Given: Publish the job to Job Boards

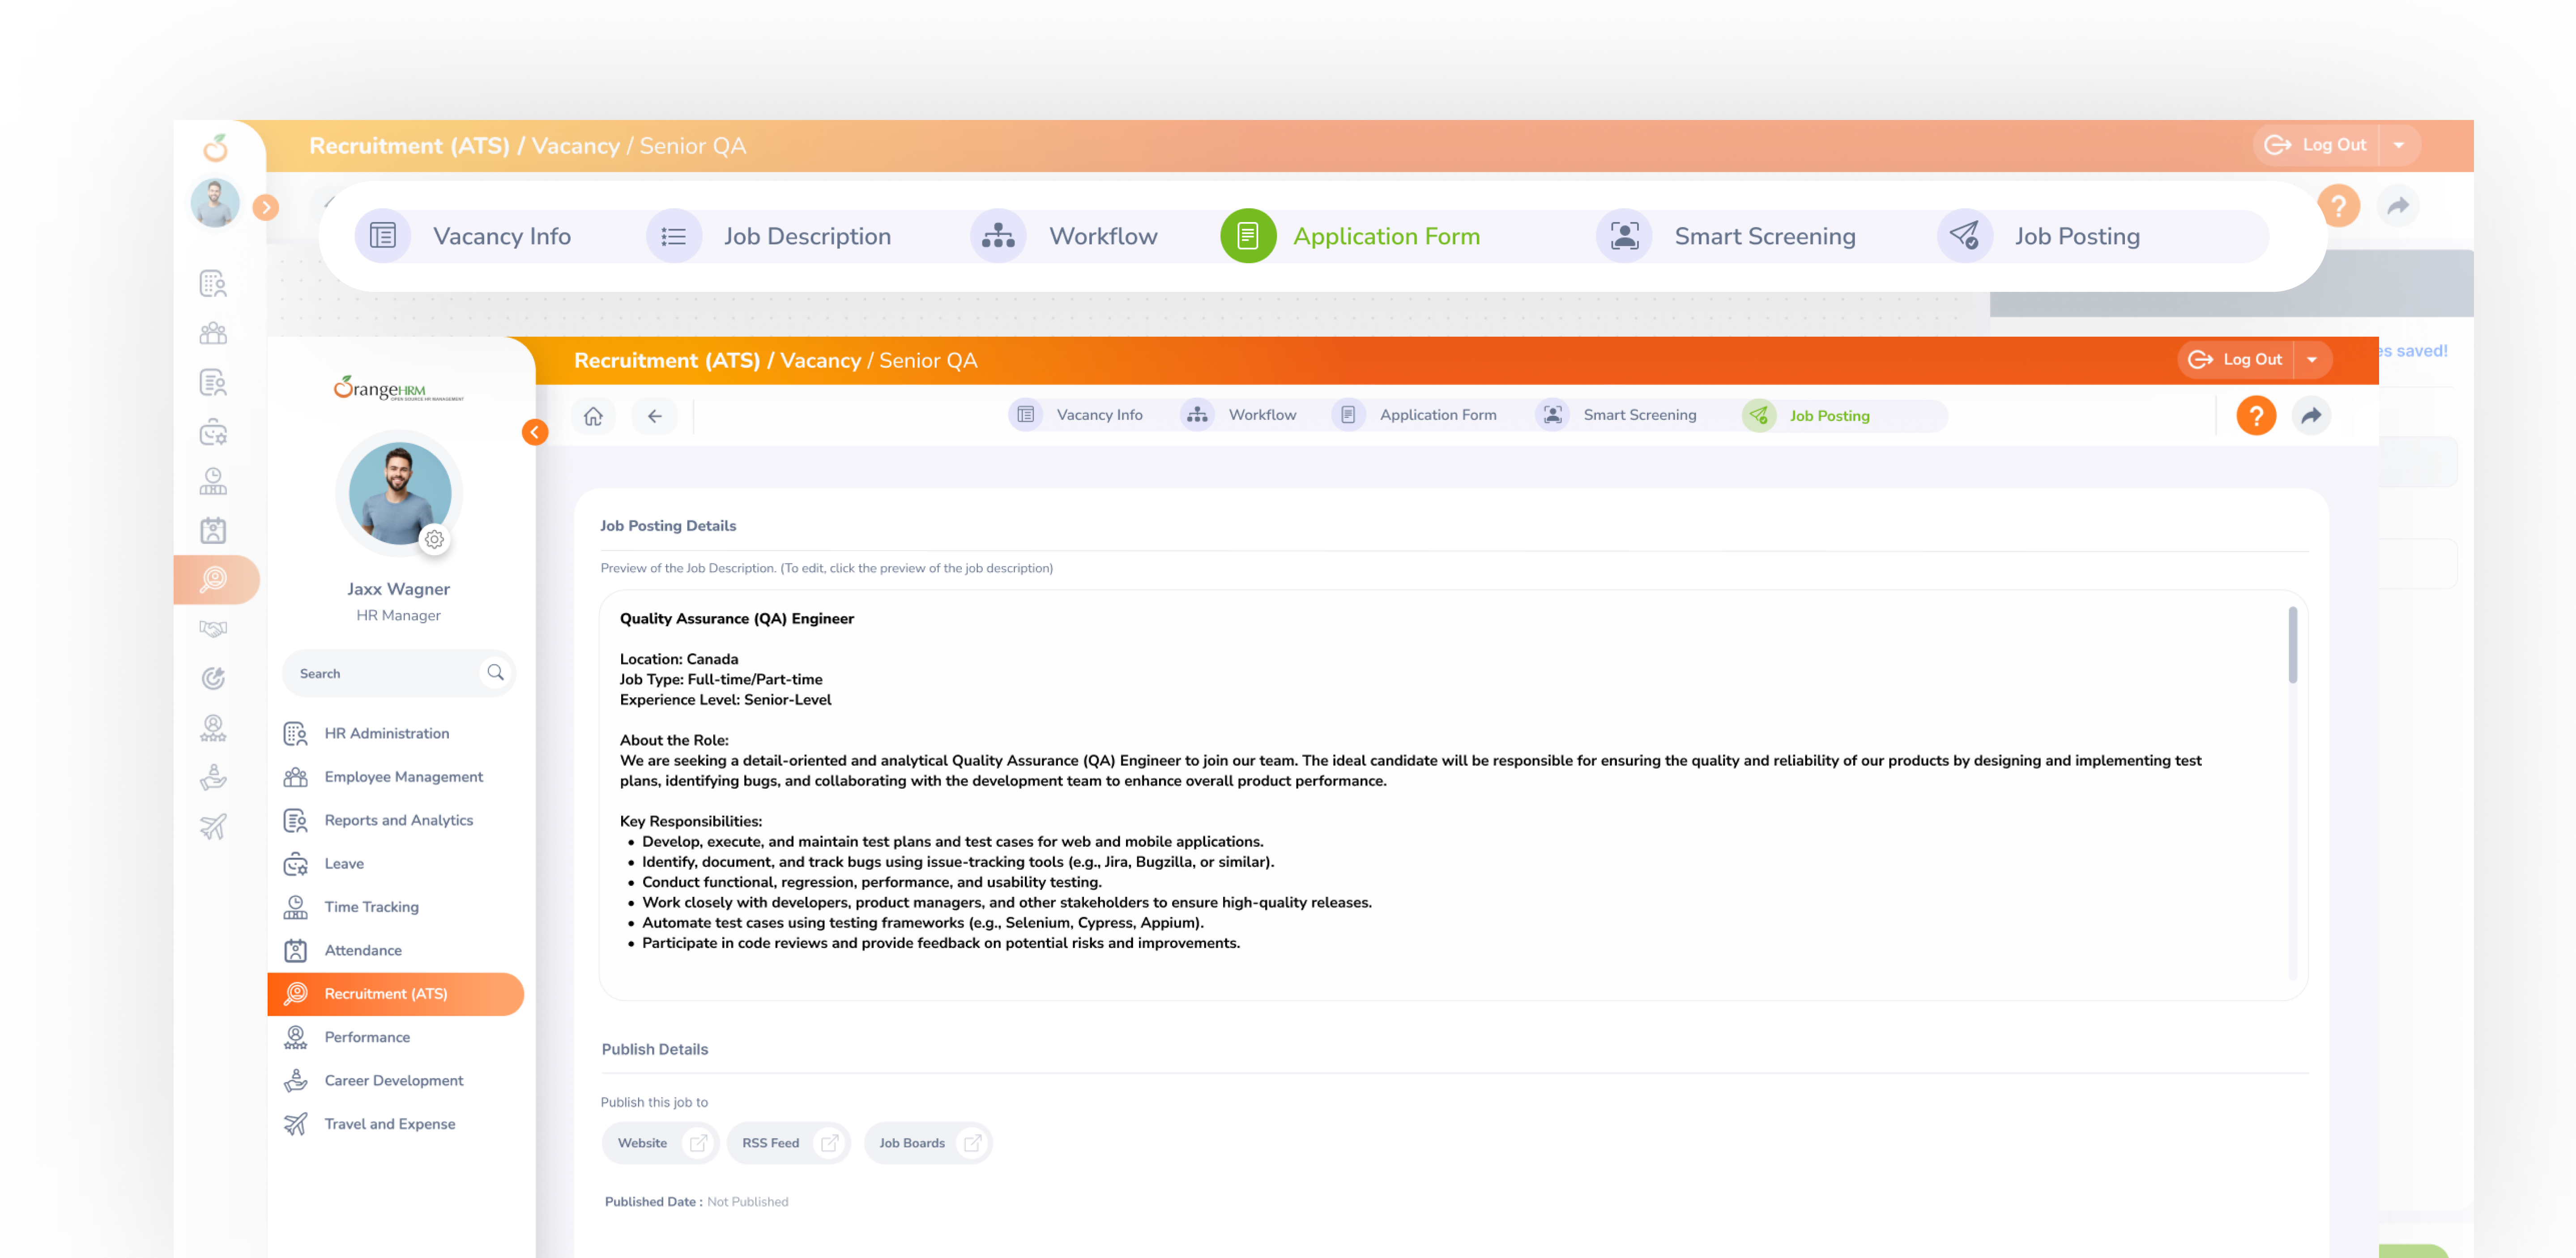Looking at the screenshot, I should (928, 1143).
